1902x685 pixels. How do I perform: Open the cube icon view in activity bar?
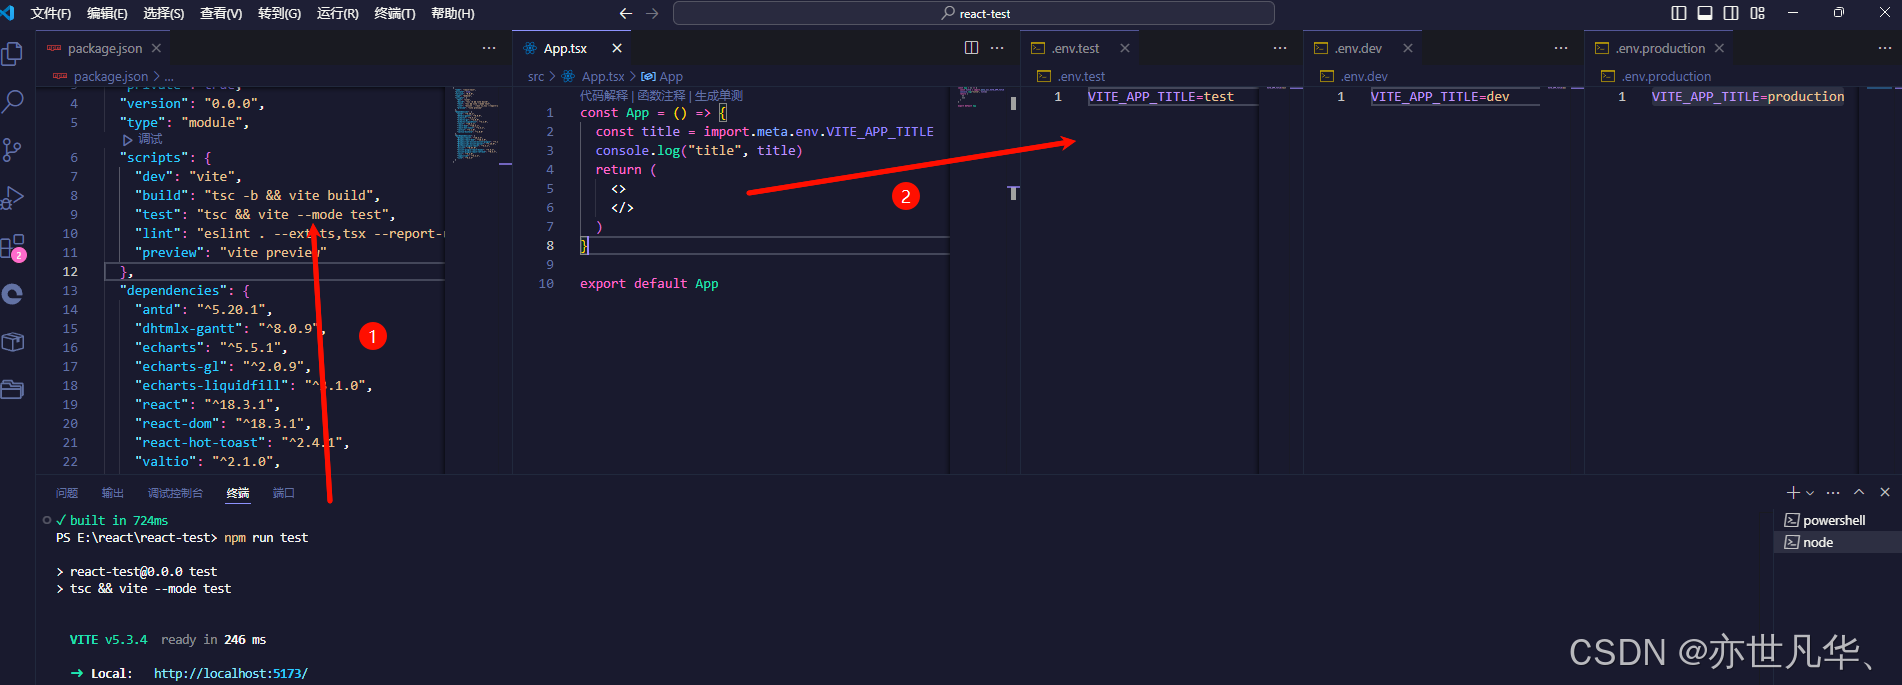13,342
